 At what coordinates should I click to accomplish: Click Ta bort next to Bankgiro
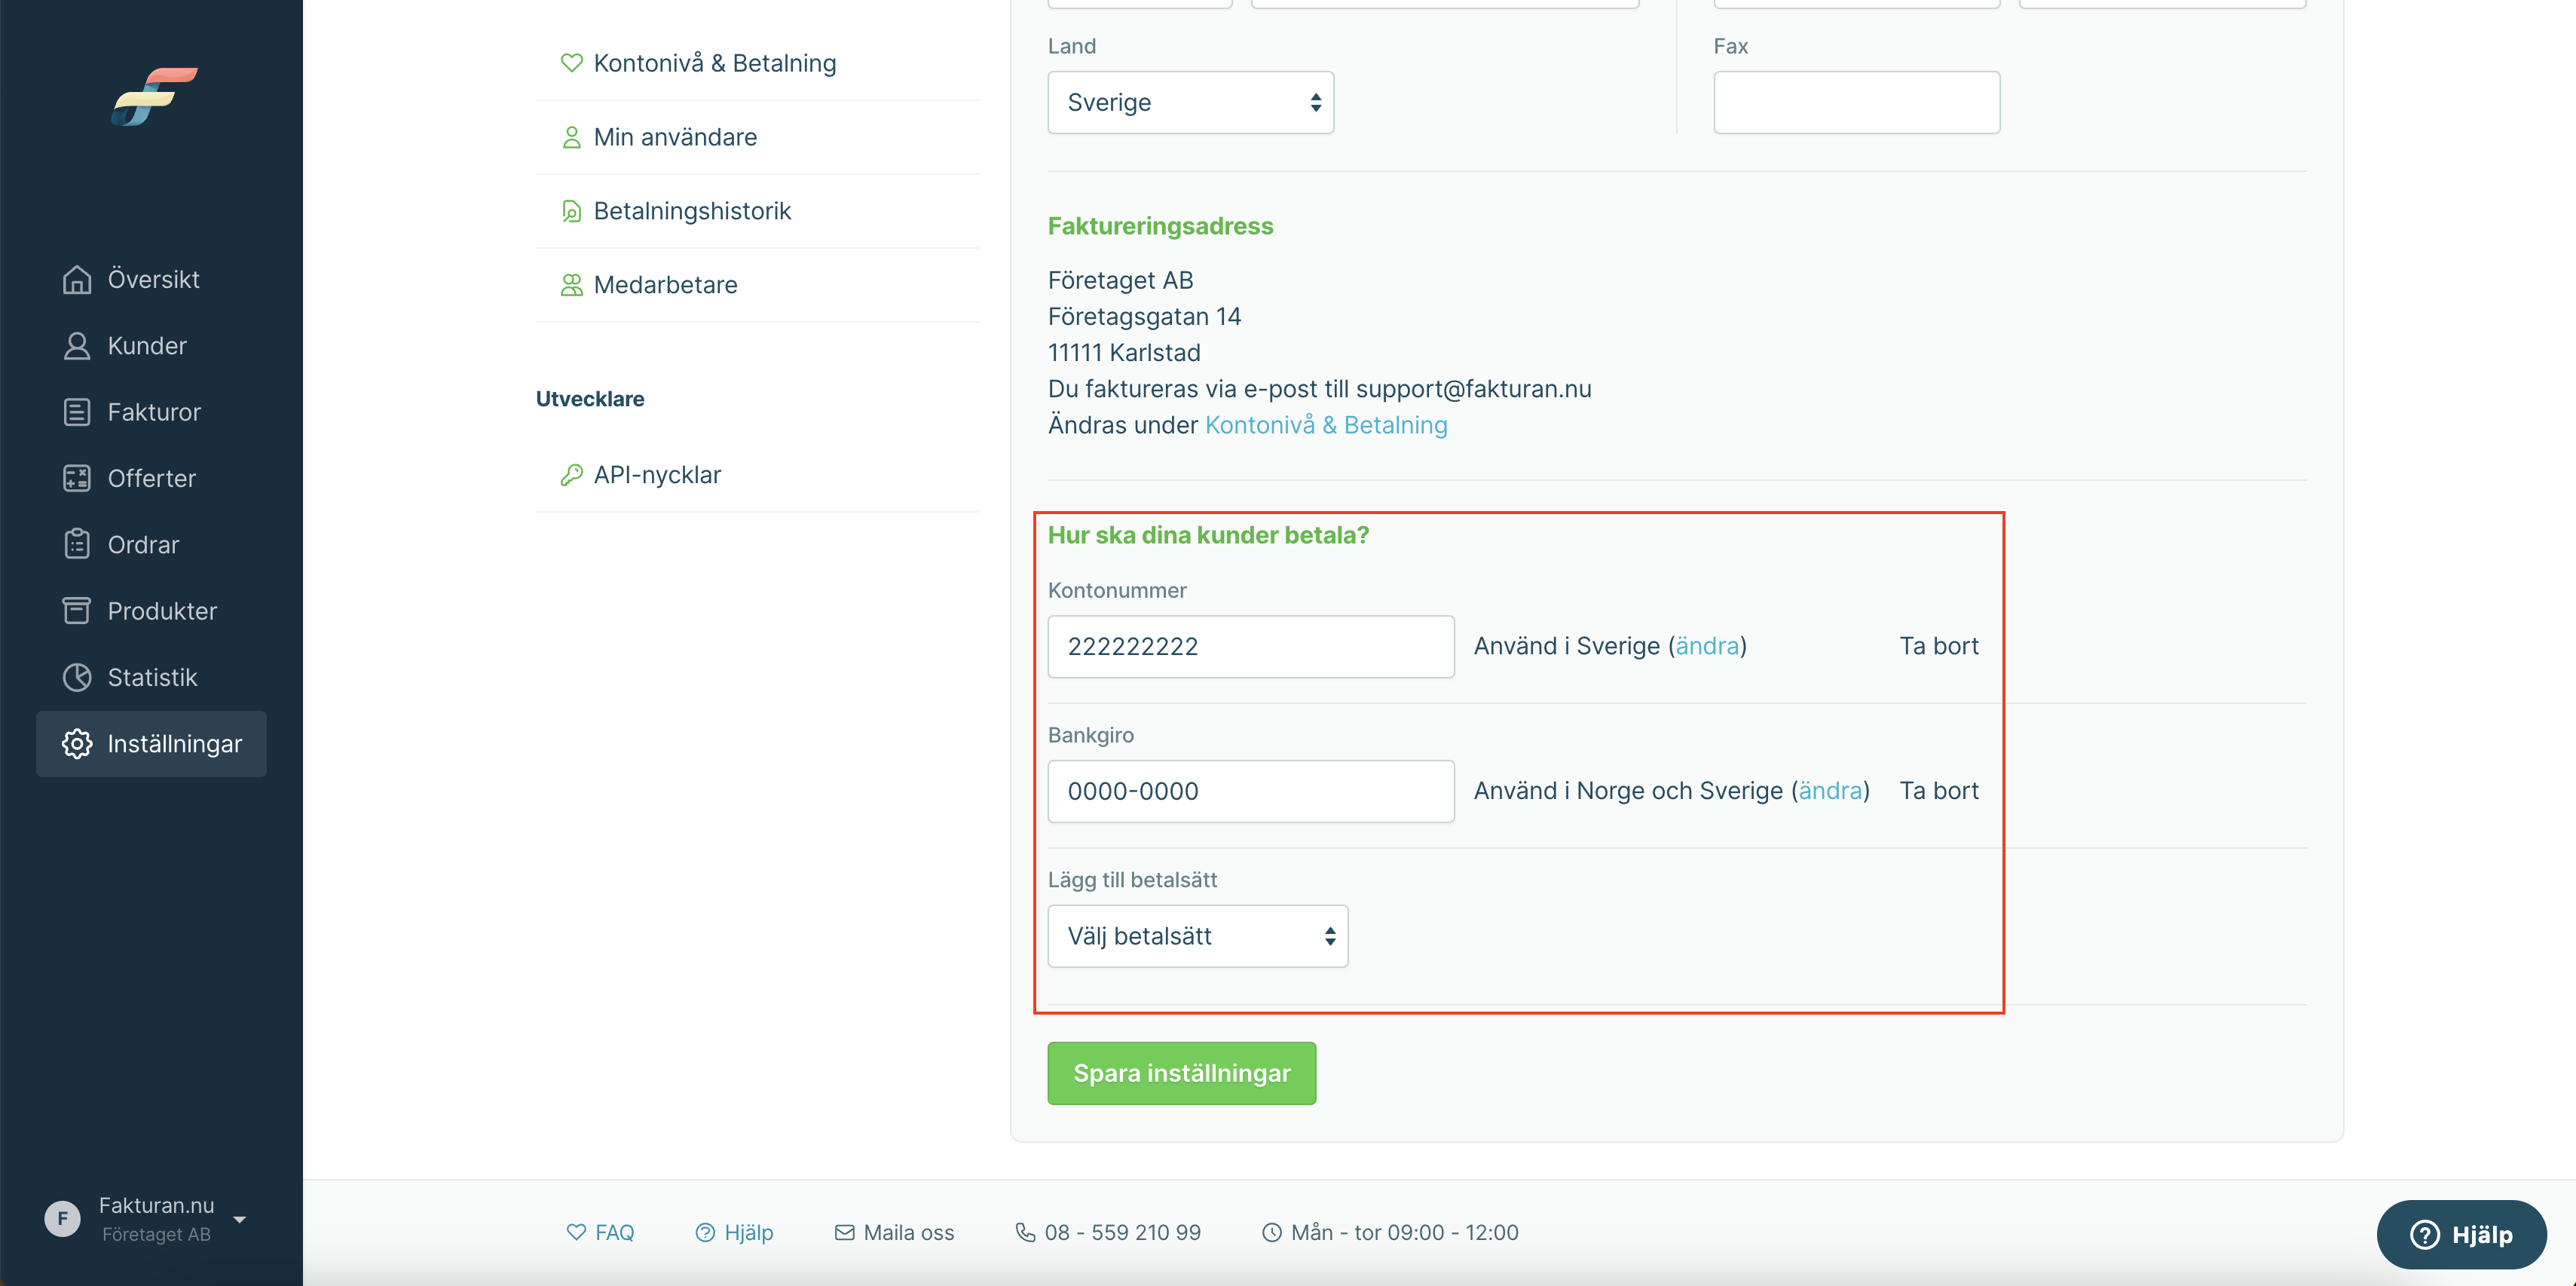tap(1939, 791)
